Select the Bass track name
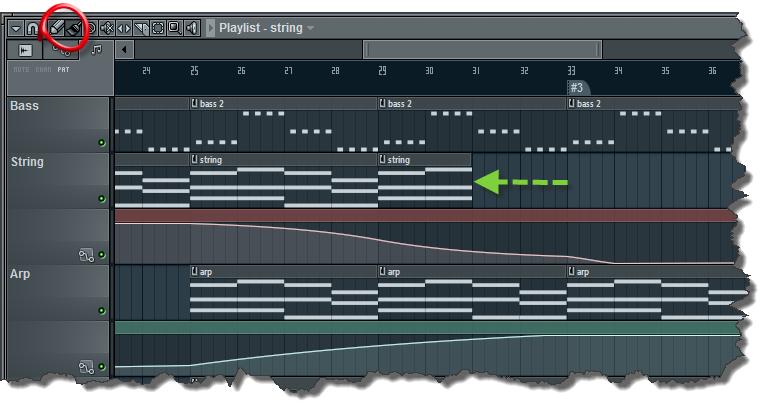The height and width of the screenshot is (411, 772). pyautogui.click(x=25, y=106)
